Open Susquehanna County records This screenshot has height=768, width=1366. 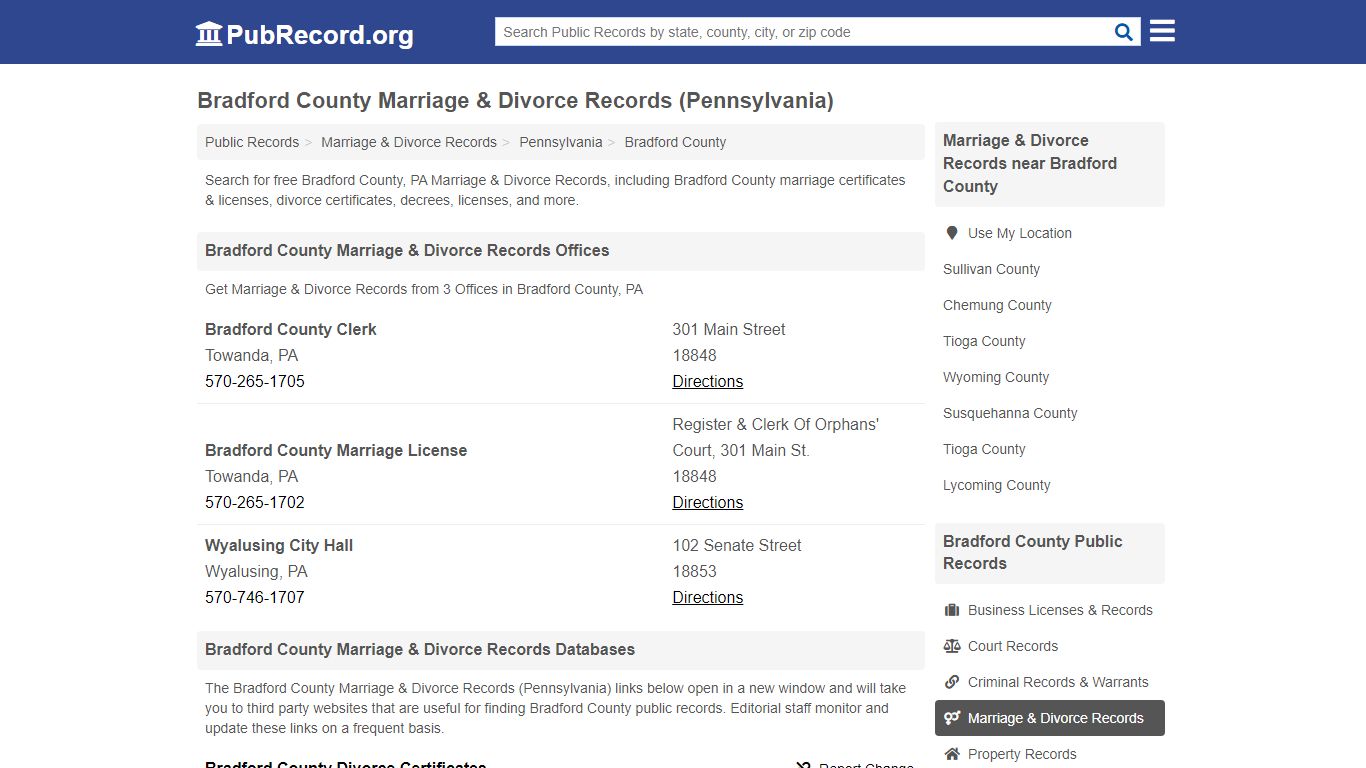coord(1010,413)
